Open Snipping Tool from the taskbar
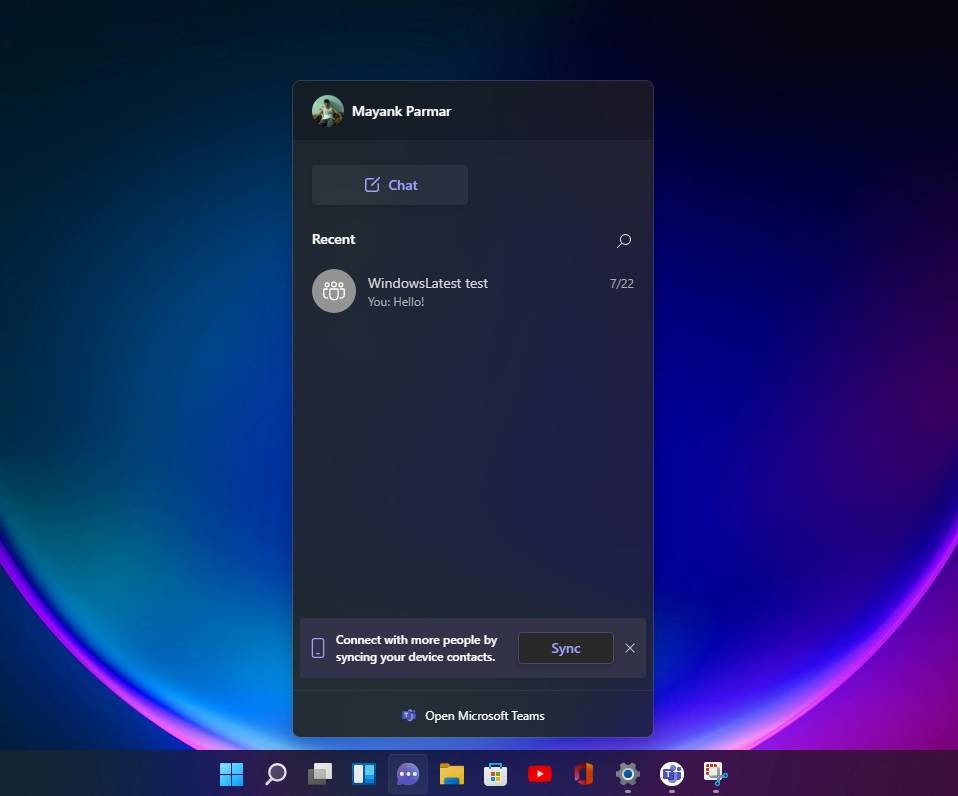The image size is (958, 796). [715, 773]
